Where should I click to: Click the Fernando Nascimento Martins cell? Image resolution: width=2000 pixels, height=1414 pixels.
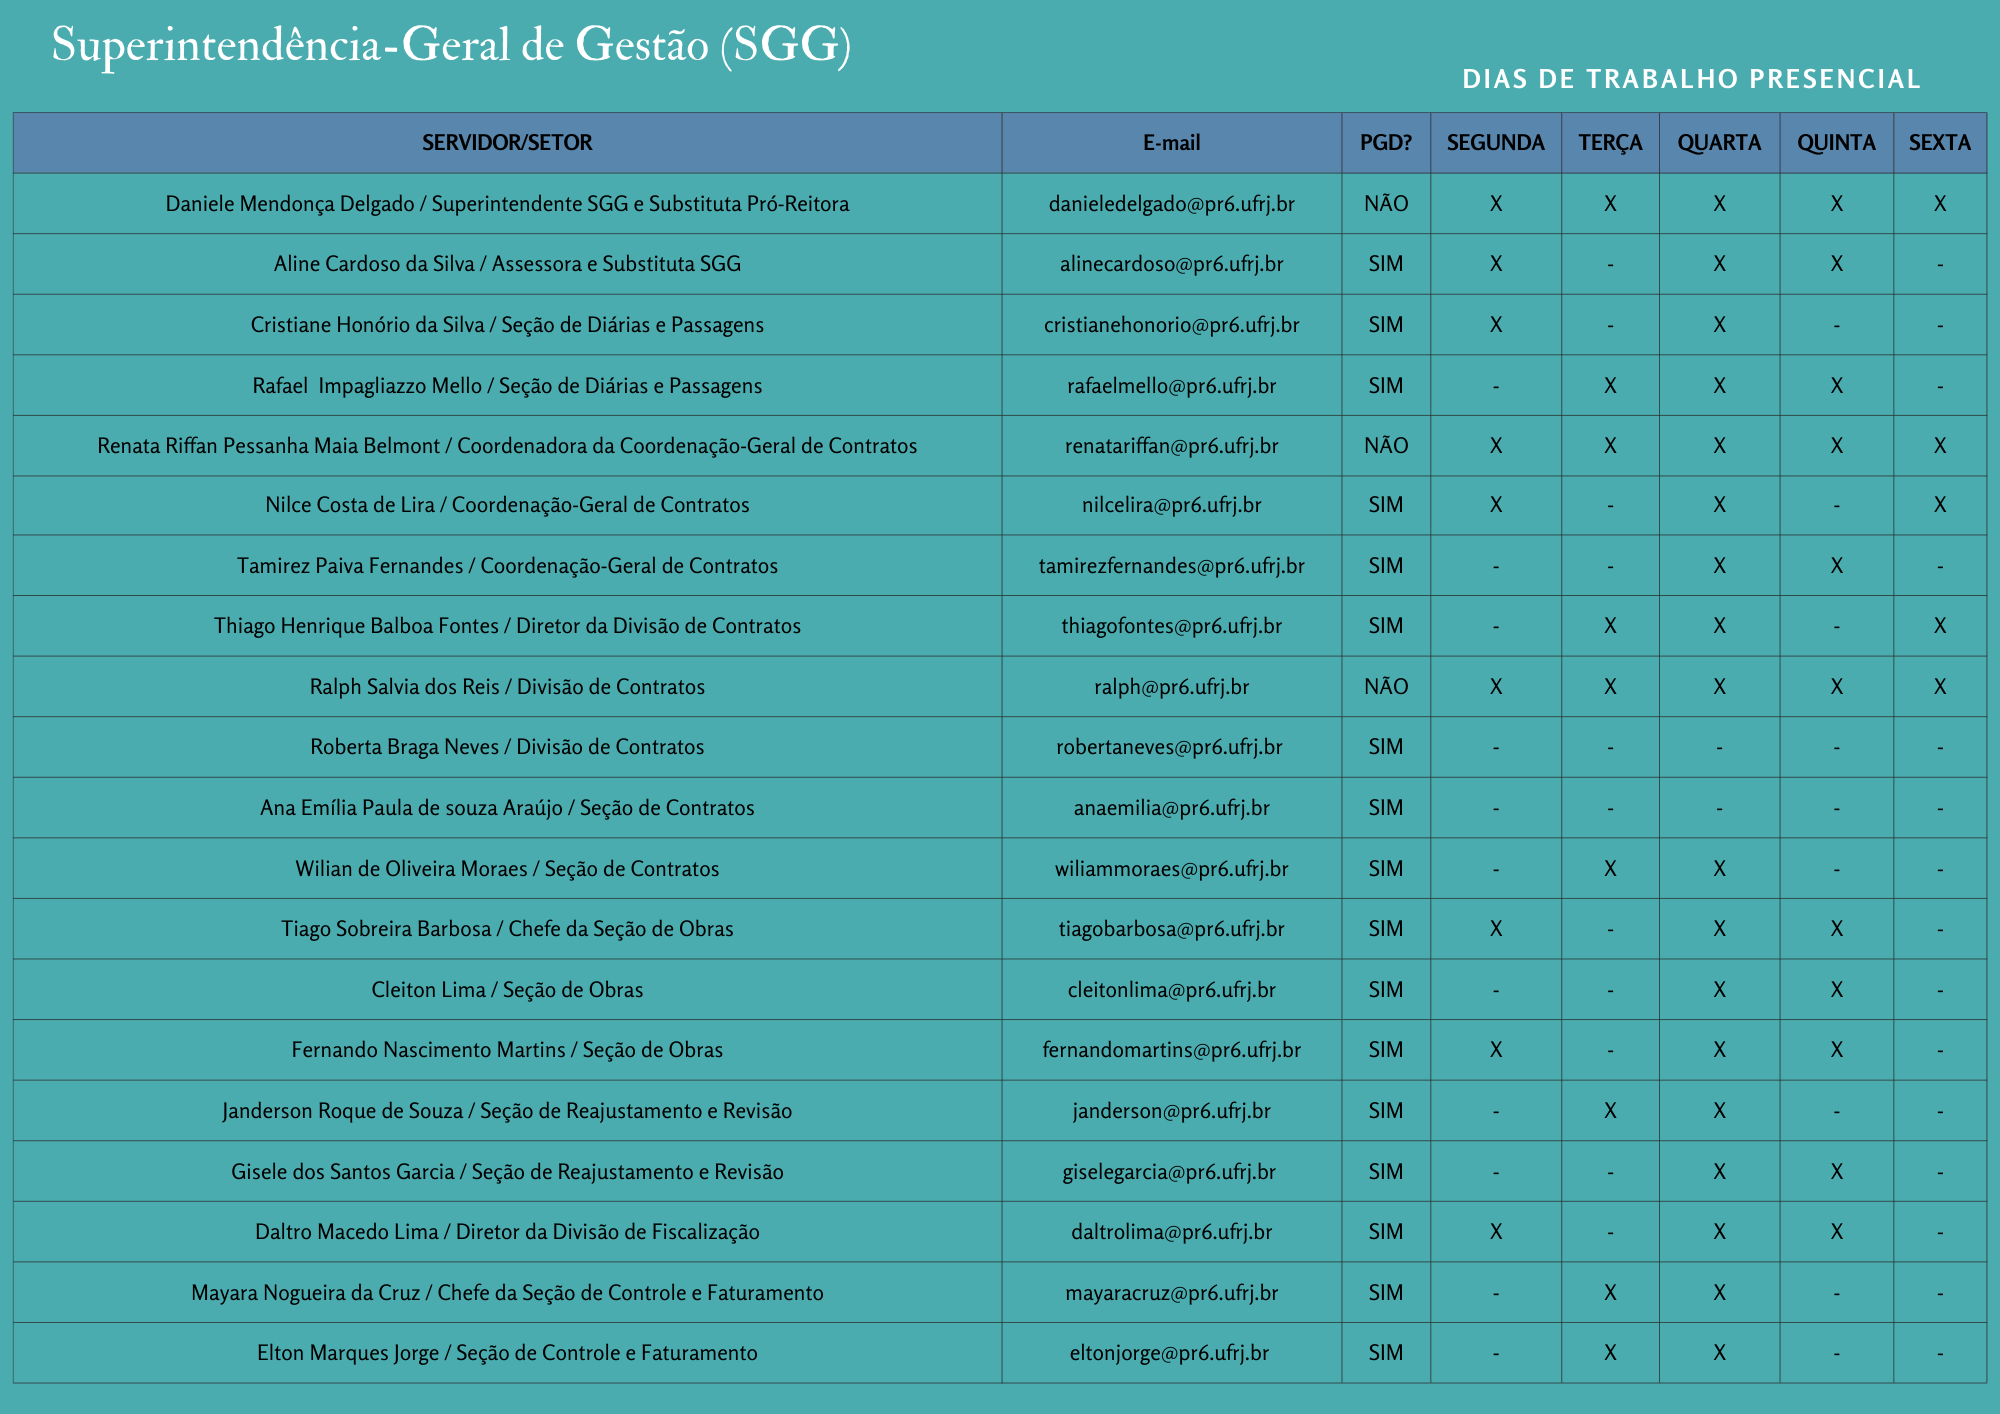(x=507, y=1050)
